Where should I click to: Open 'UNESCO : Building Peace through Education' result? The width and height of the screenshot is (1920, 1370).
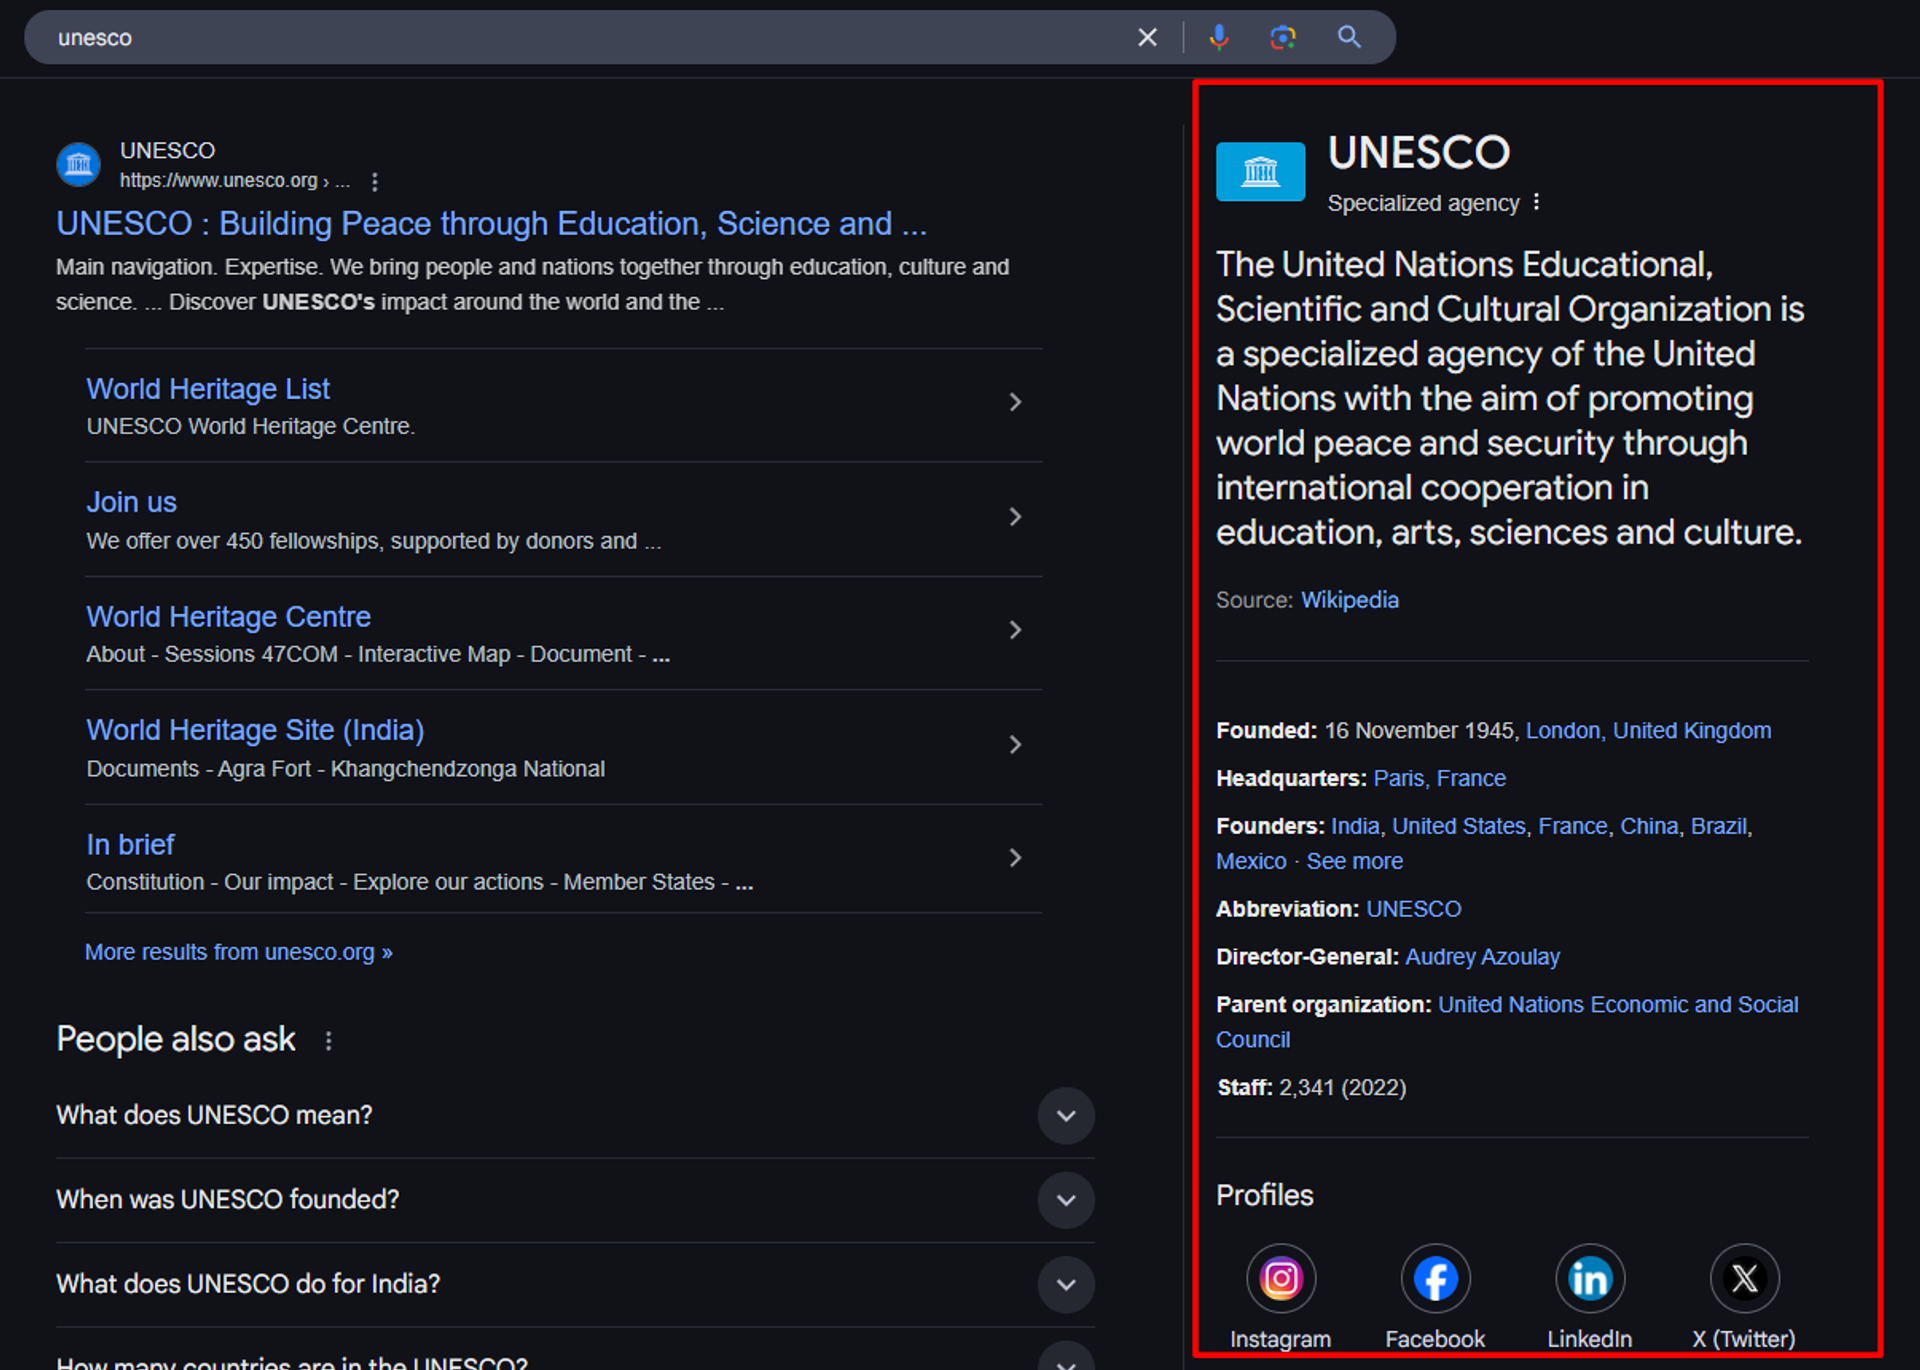pos(491,224)
